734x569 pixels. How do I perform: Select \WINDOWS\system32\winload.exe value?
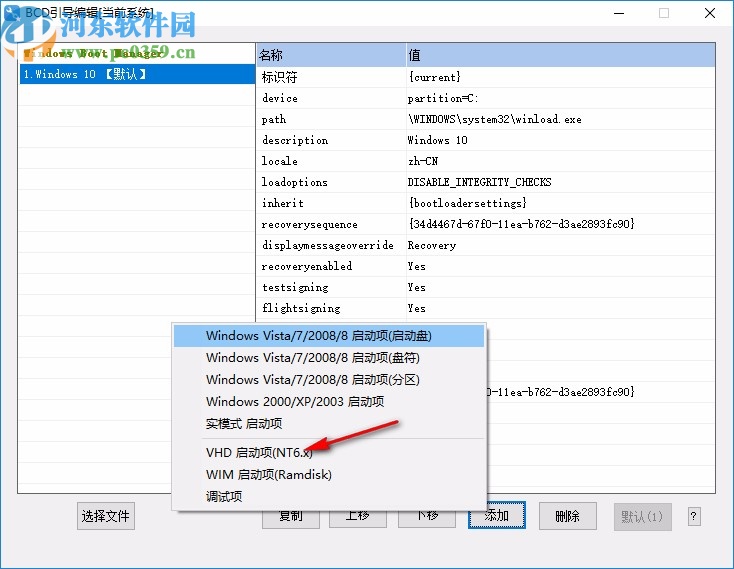pos(495,119)
